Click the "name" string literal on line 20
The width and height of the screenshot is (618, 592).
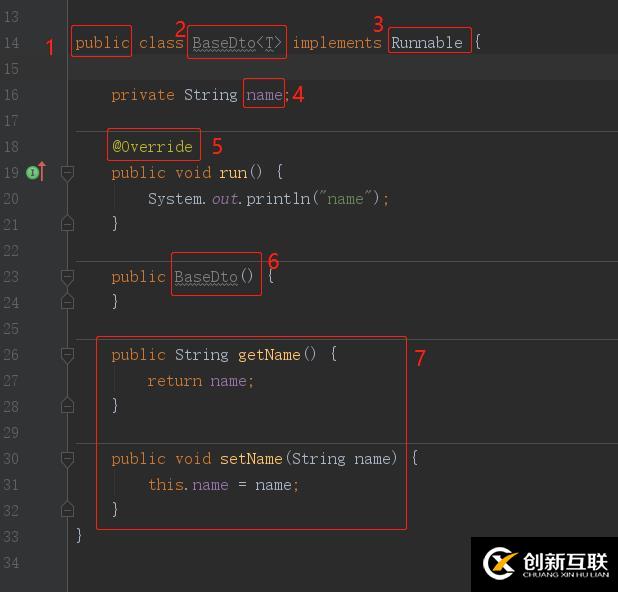348,198
